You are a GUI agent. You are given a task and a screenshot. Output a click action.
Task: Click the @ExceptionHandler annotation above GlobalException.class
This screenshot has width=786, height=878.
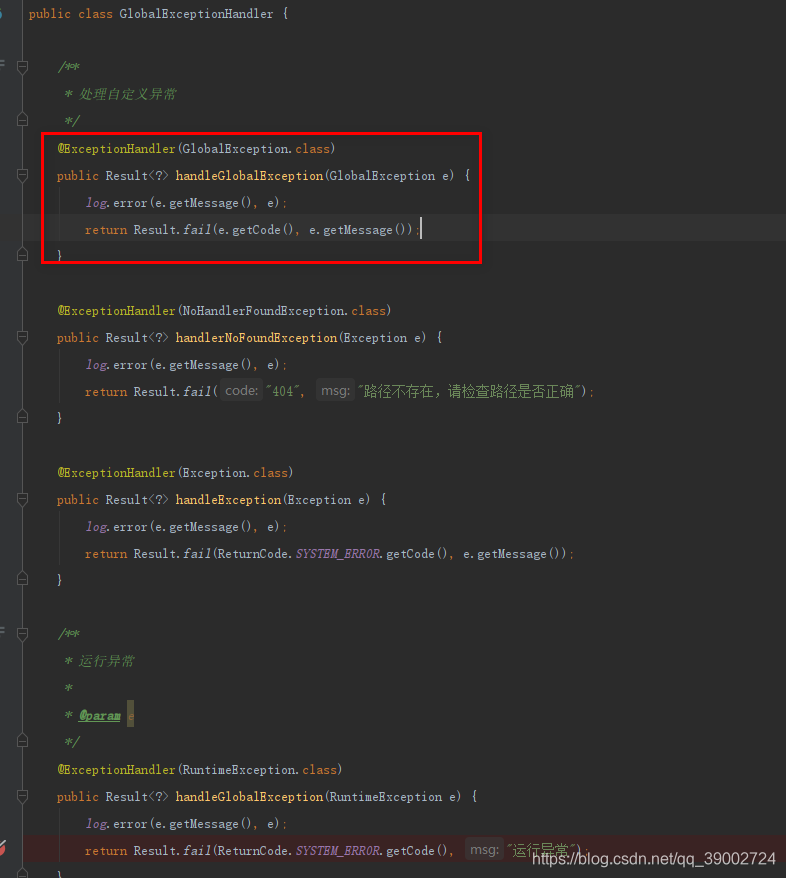(x=116, y=149)
